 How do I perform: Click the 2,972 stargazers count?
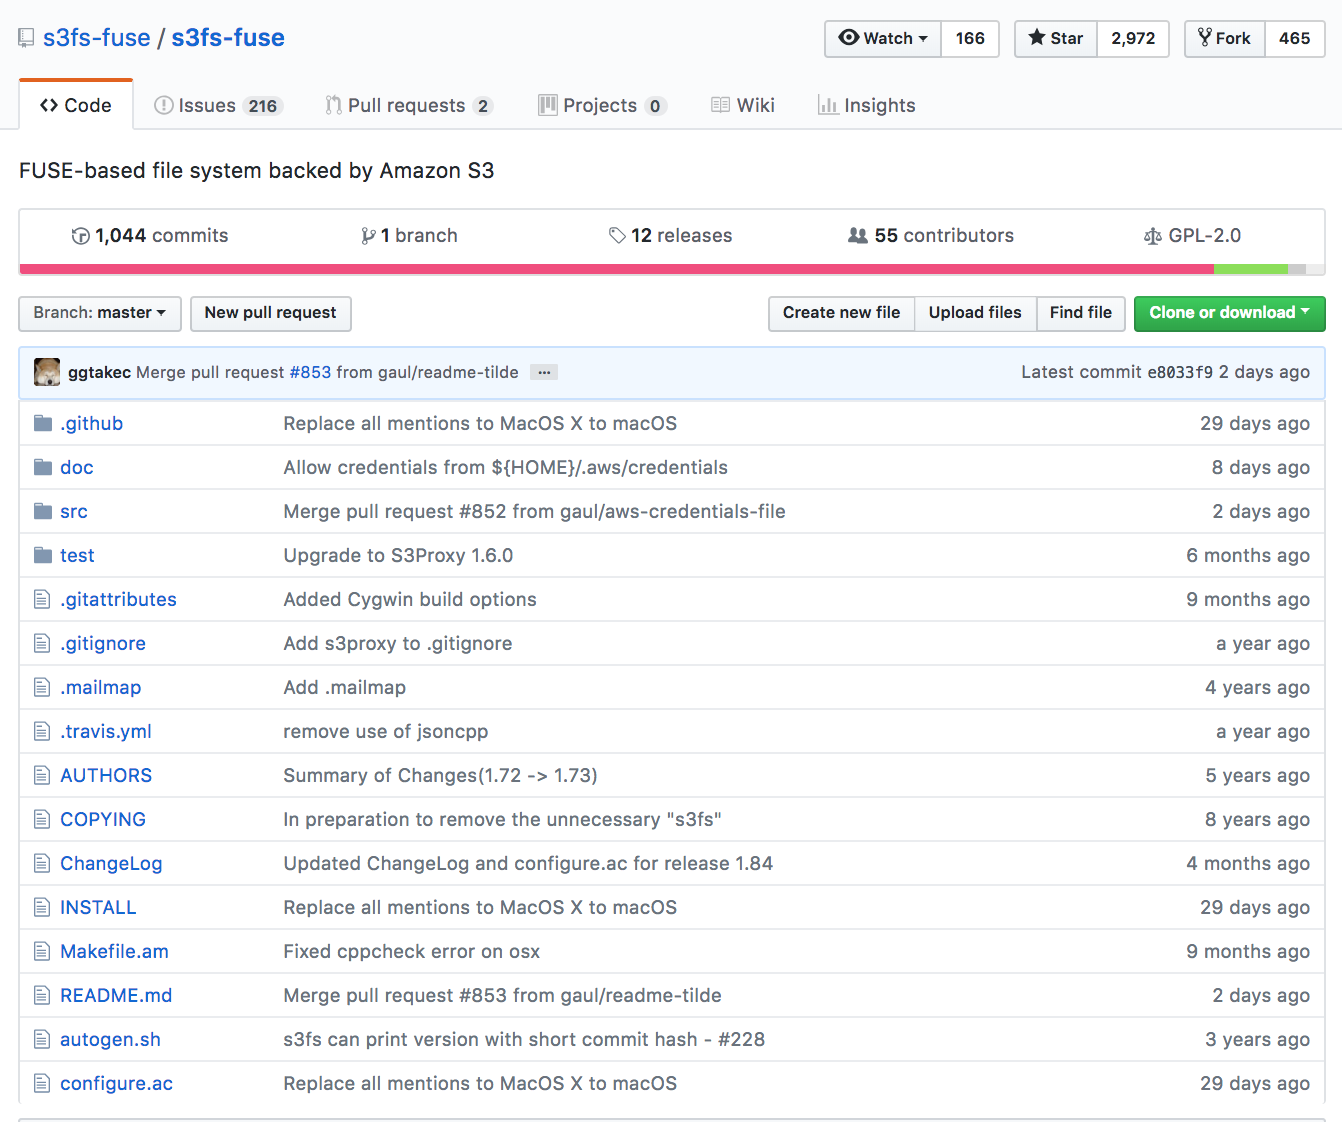[1133, 38]
